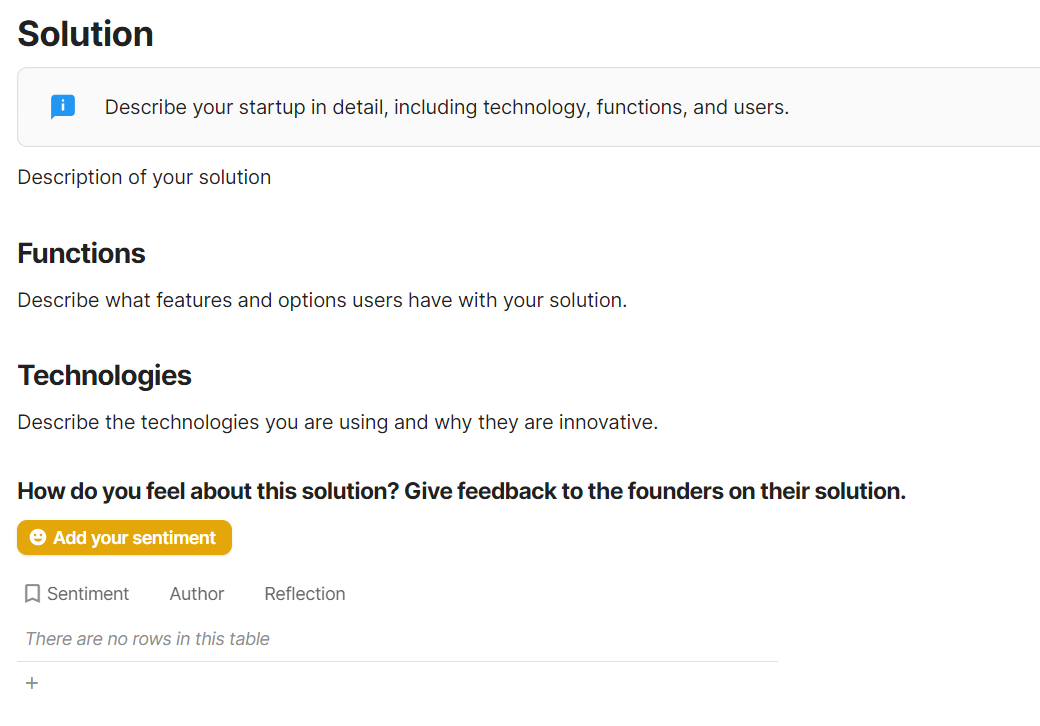Click the 'Description of your solution' line
Image resolution: width=1040 pixels, height=726 pixels.
point(145,178)
